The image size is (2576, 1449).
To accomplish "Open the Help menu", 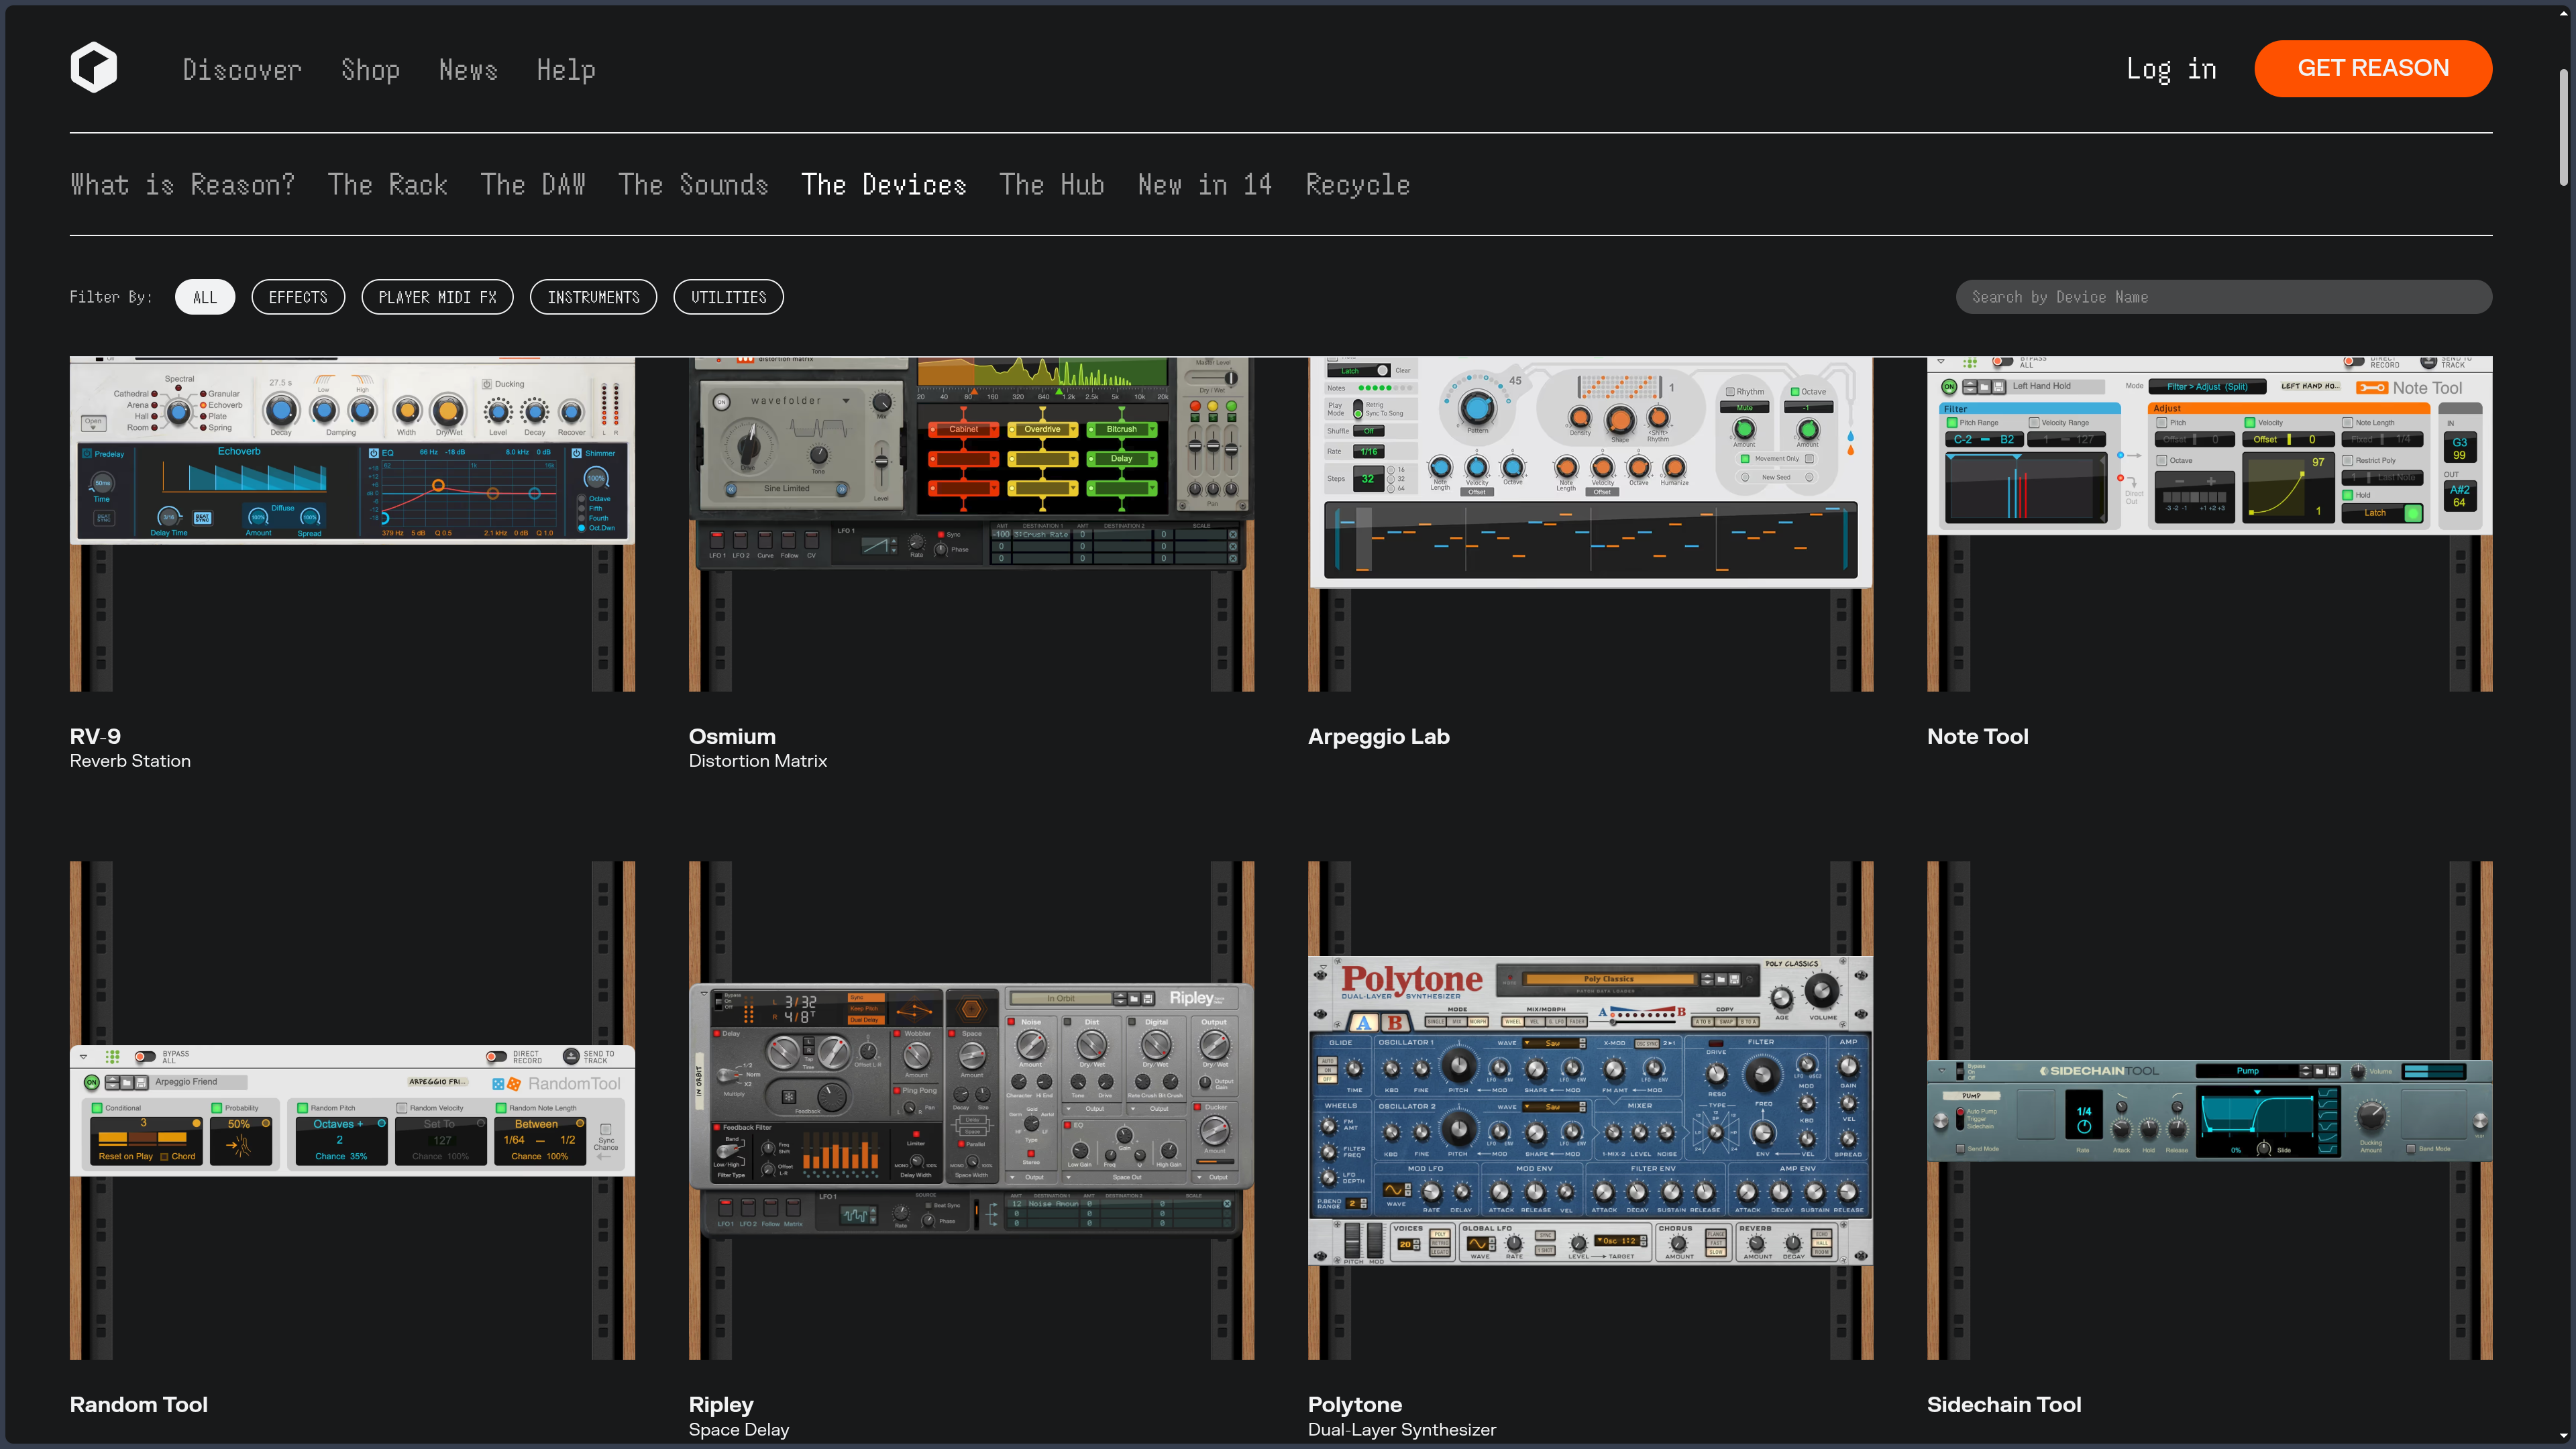I will click(566, 69).
